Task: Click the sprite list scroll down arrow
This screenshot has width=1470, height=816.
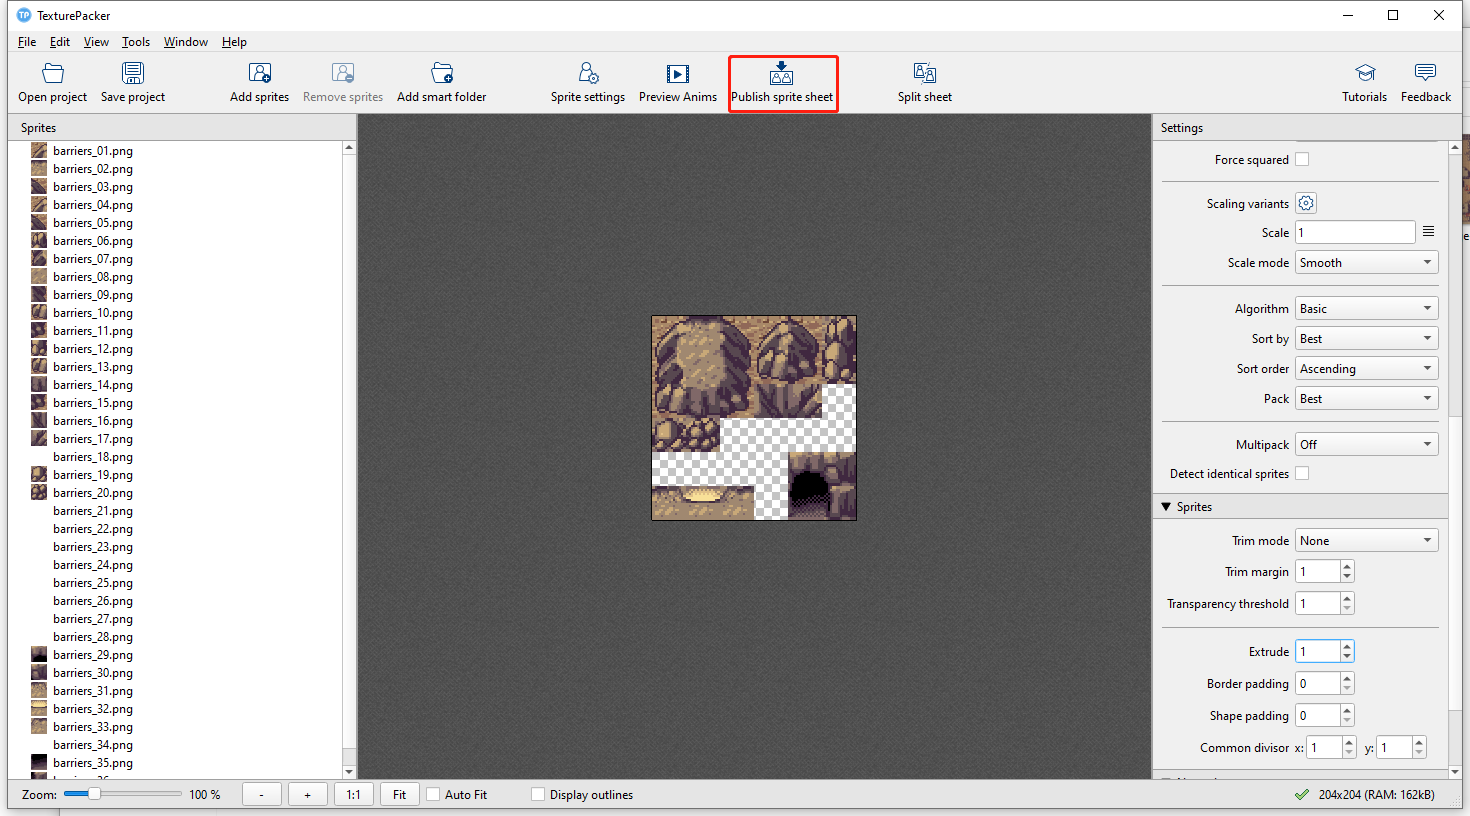Action: tap(349, 772)
